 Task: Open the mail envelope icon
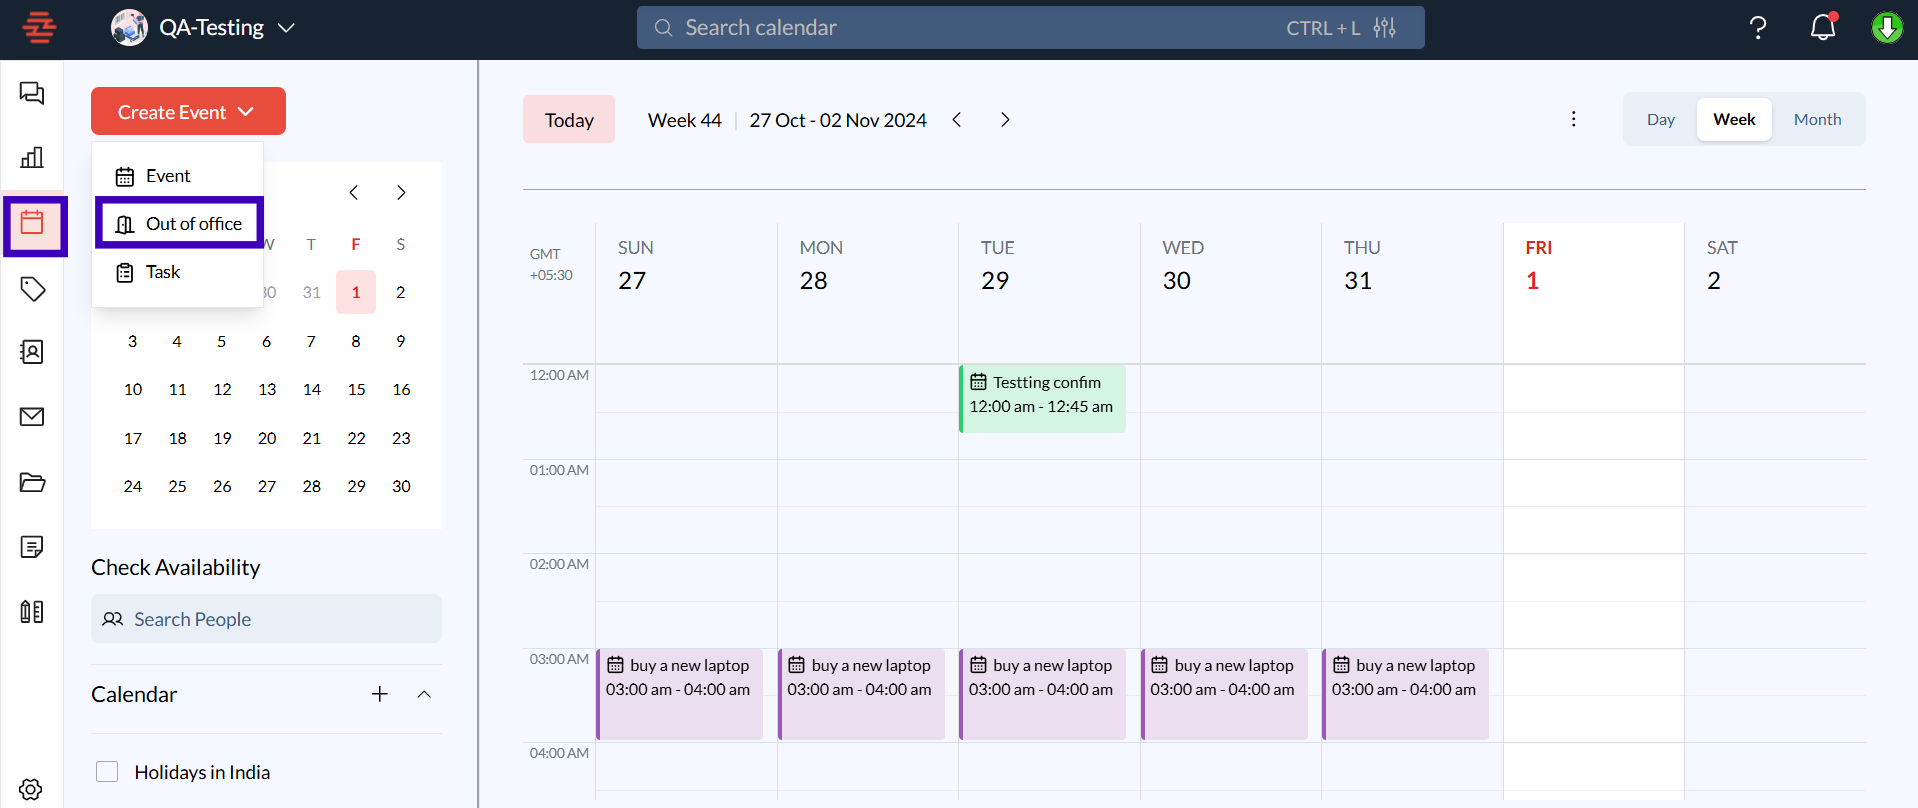tap(32, 417)
